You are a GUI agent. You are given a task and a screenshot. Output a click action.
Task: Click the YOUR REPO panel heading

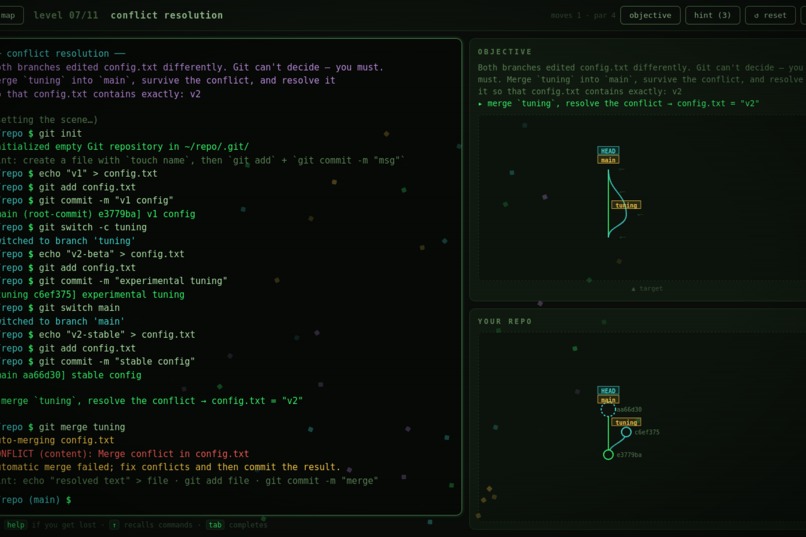(x=505, y=321)
